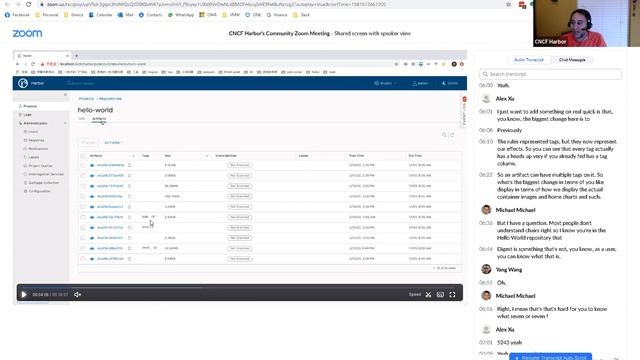Click the Projects breadcrumb link

click(x=86, y=99)
